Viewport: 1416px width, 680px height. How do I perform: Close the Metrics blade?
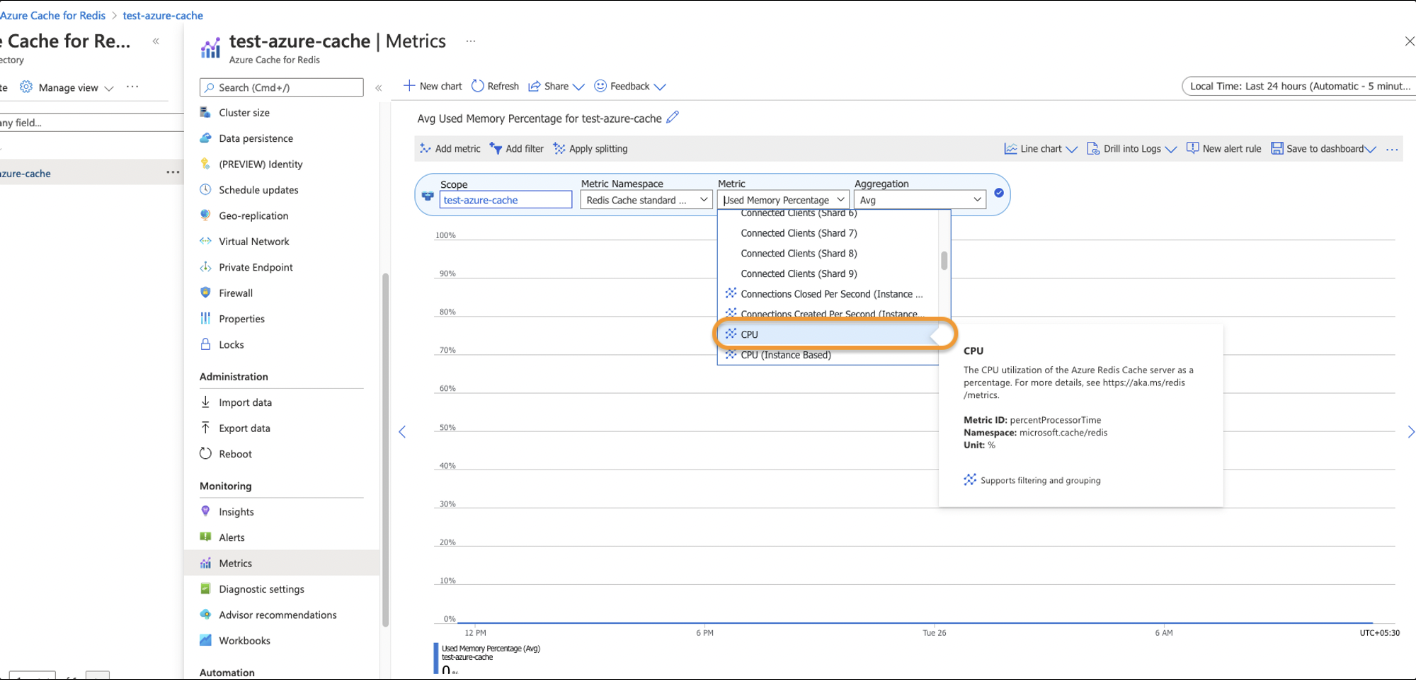(1409, 41)
